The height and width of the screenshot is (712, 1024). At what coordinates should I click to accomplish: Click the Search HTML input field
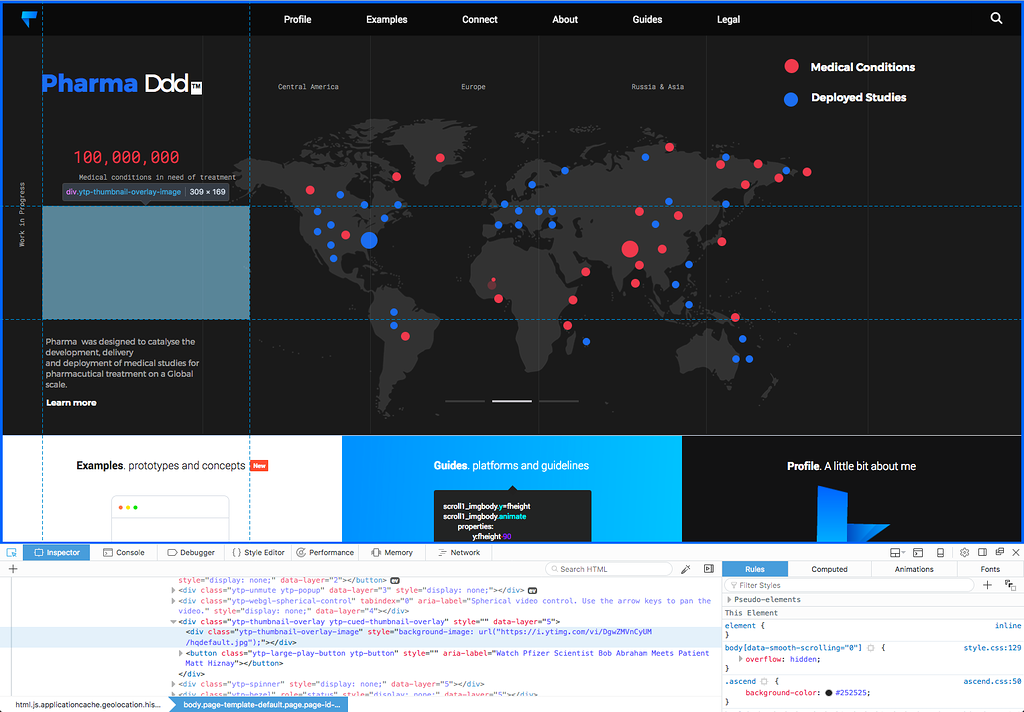(x=612, y=569)
